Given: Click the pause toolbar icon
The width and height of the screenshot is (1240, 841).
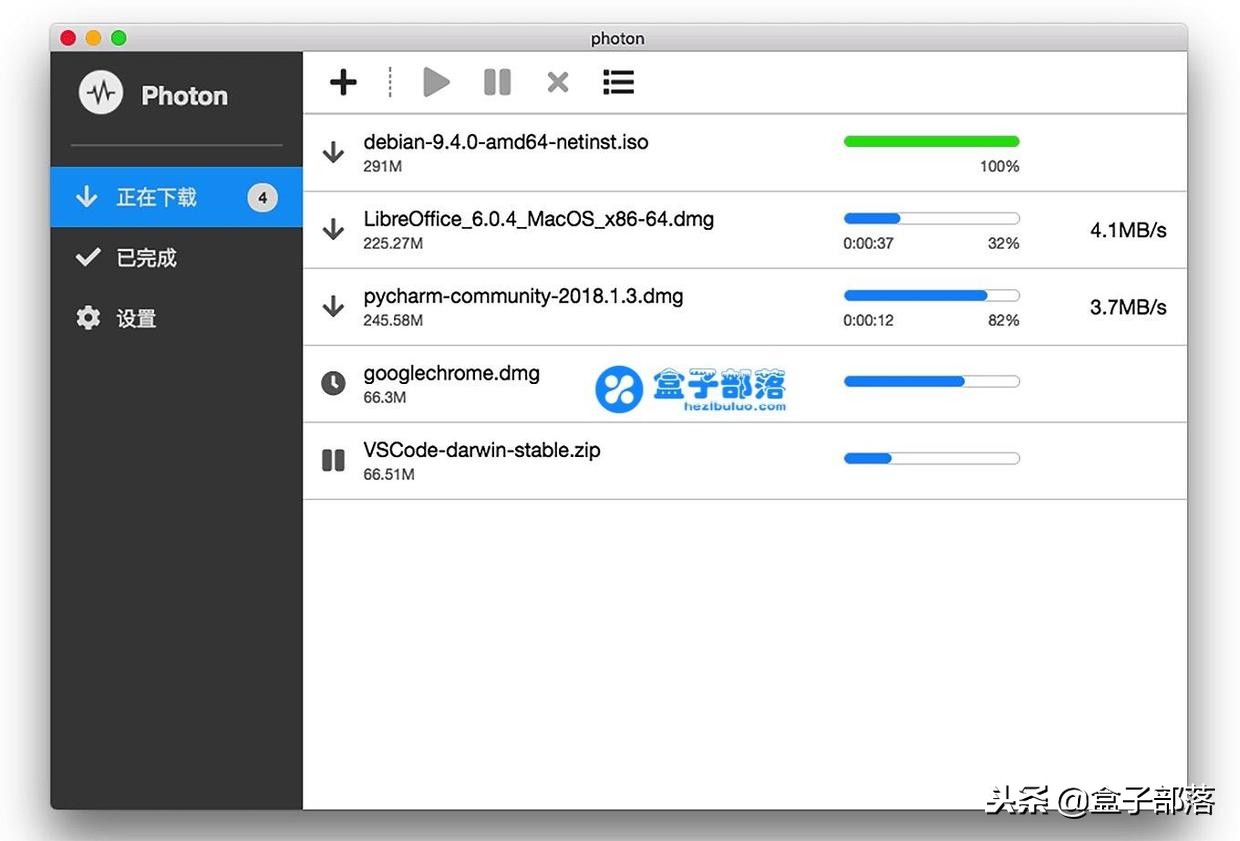Looking at the screenshot, I should 497,82.
